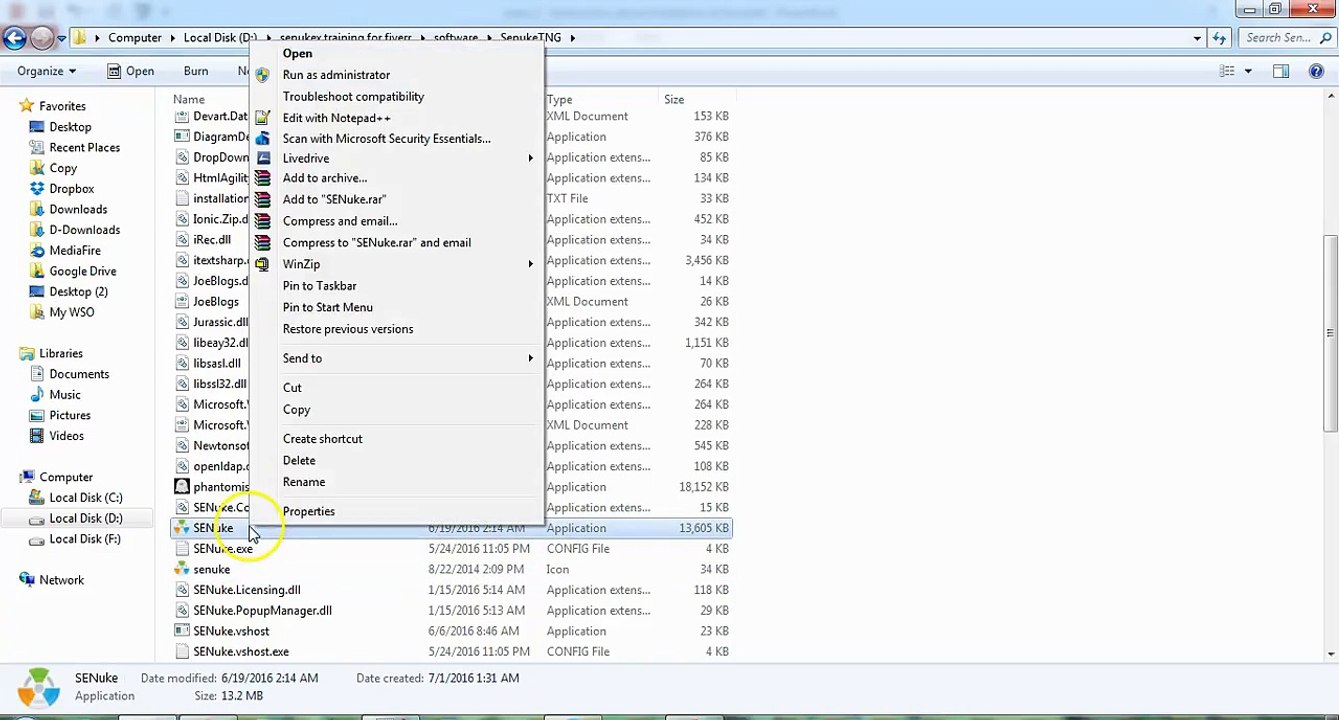Toggle the preview pane icon
The image size is (1339, 720).
[x=1281, y=71]
